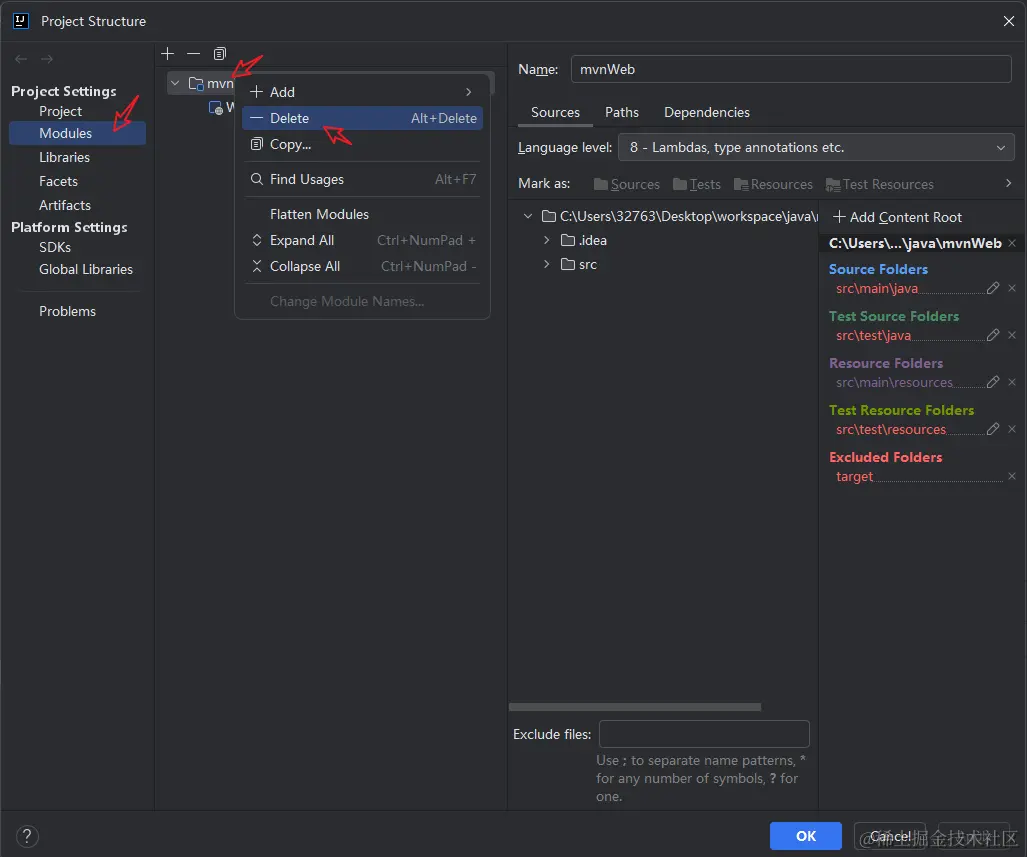Remove src\main\resources resource folder
This screenshot has width=1027, height=857.
click(1012, 382)
